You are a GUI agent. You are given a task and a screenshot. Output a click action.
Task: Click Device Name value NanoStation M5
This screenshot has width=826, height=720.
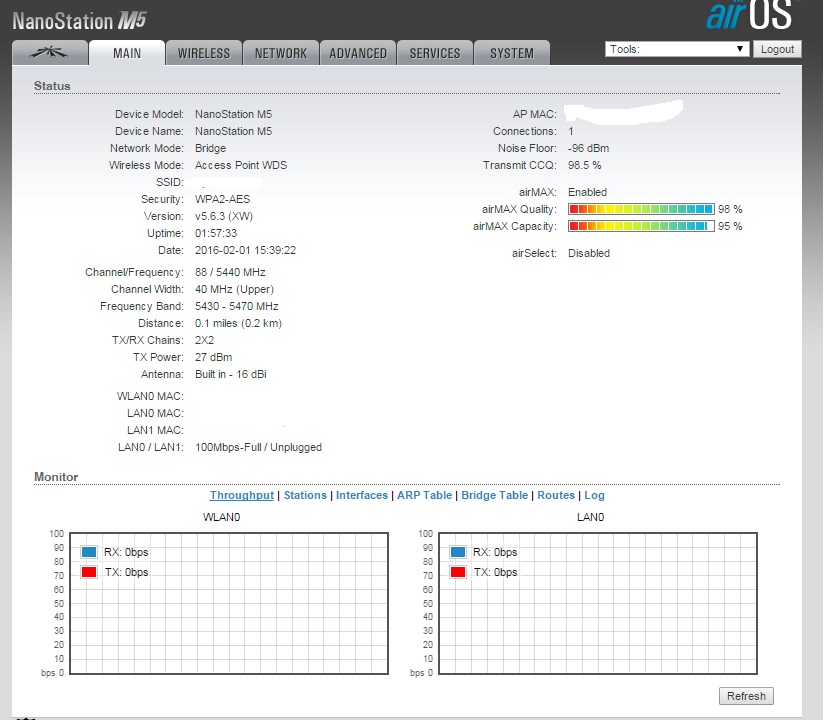tap(233, 131)
